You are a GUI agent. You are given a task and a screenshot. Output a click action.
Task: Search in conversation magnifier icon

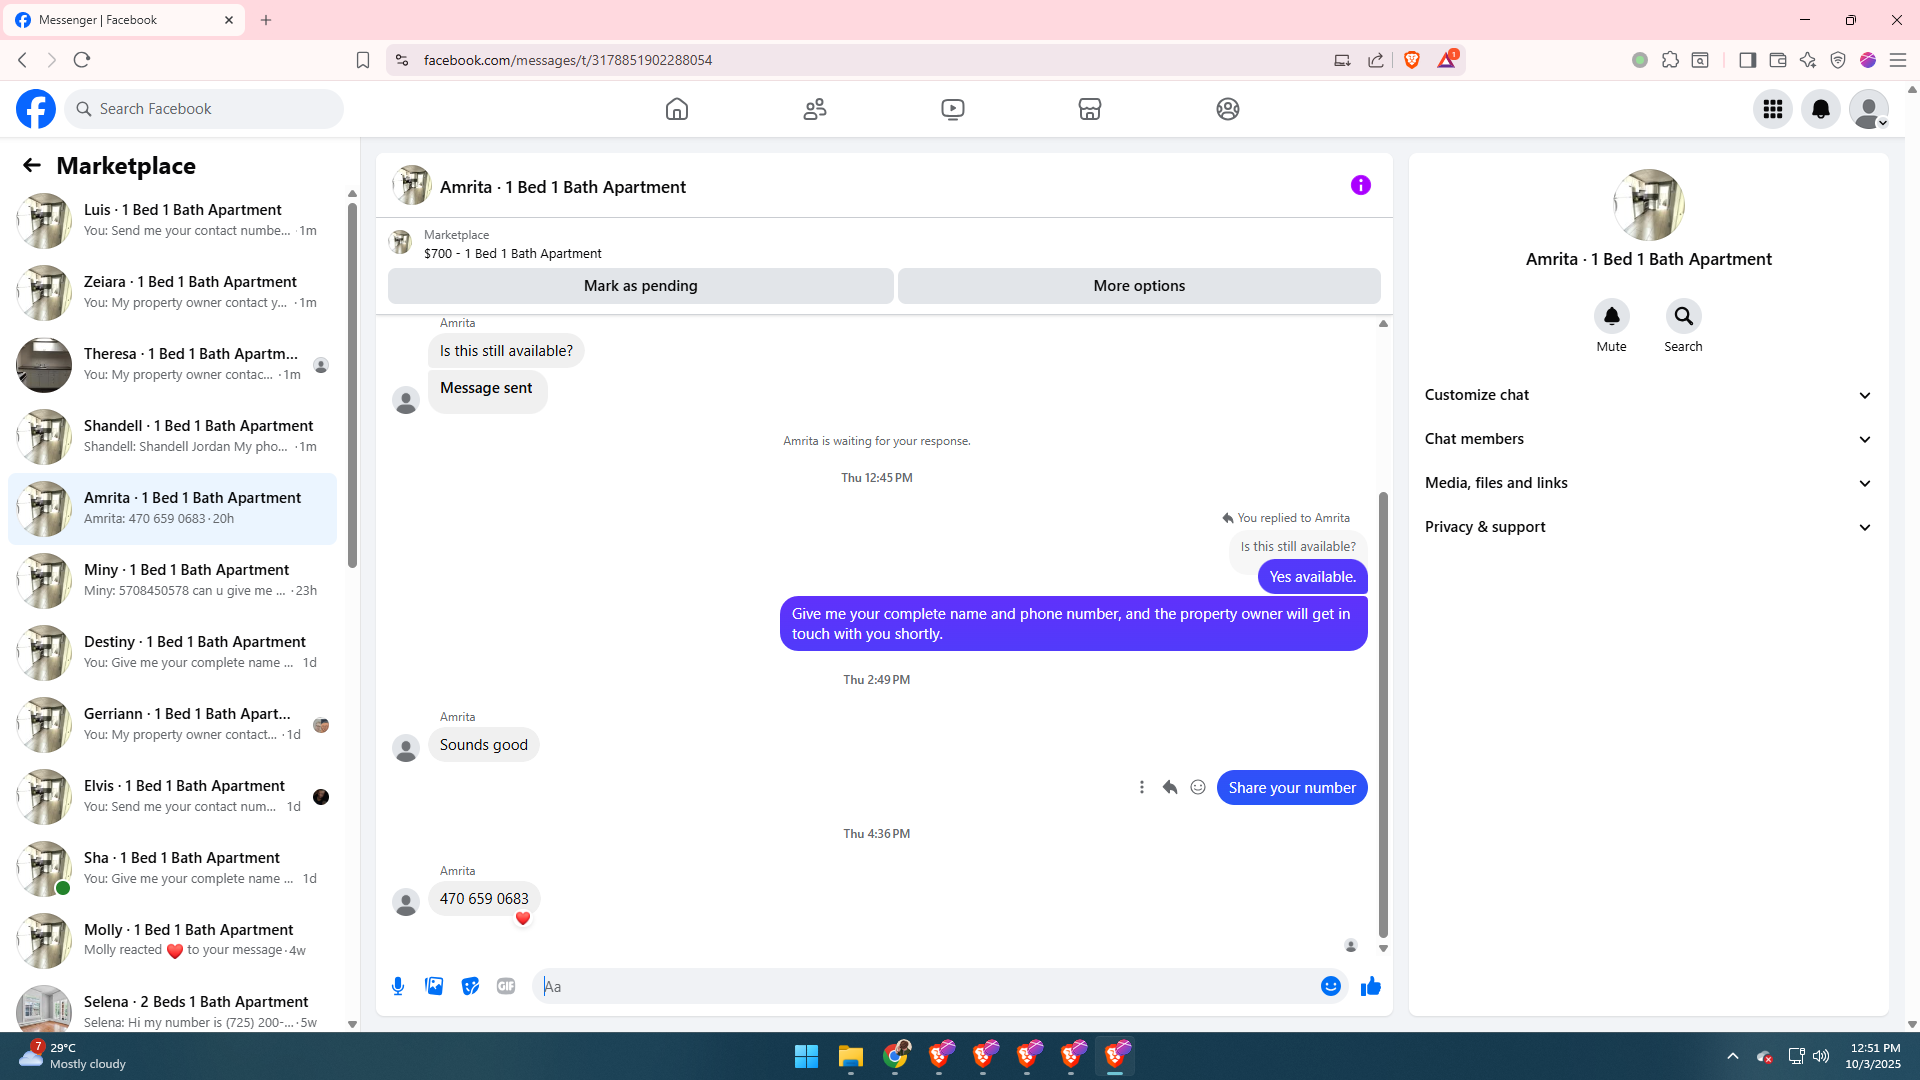click(x=1684, y=316)
